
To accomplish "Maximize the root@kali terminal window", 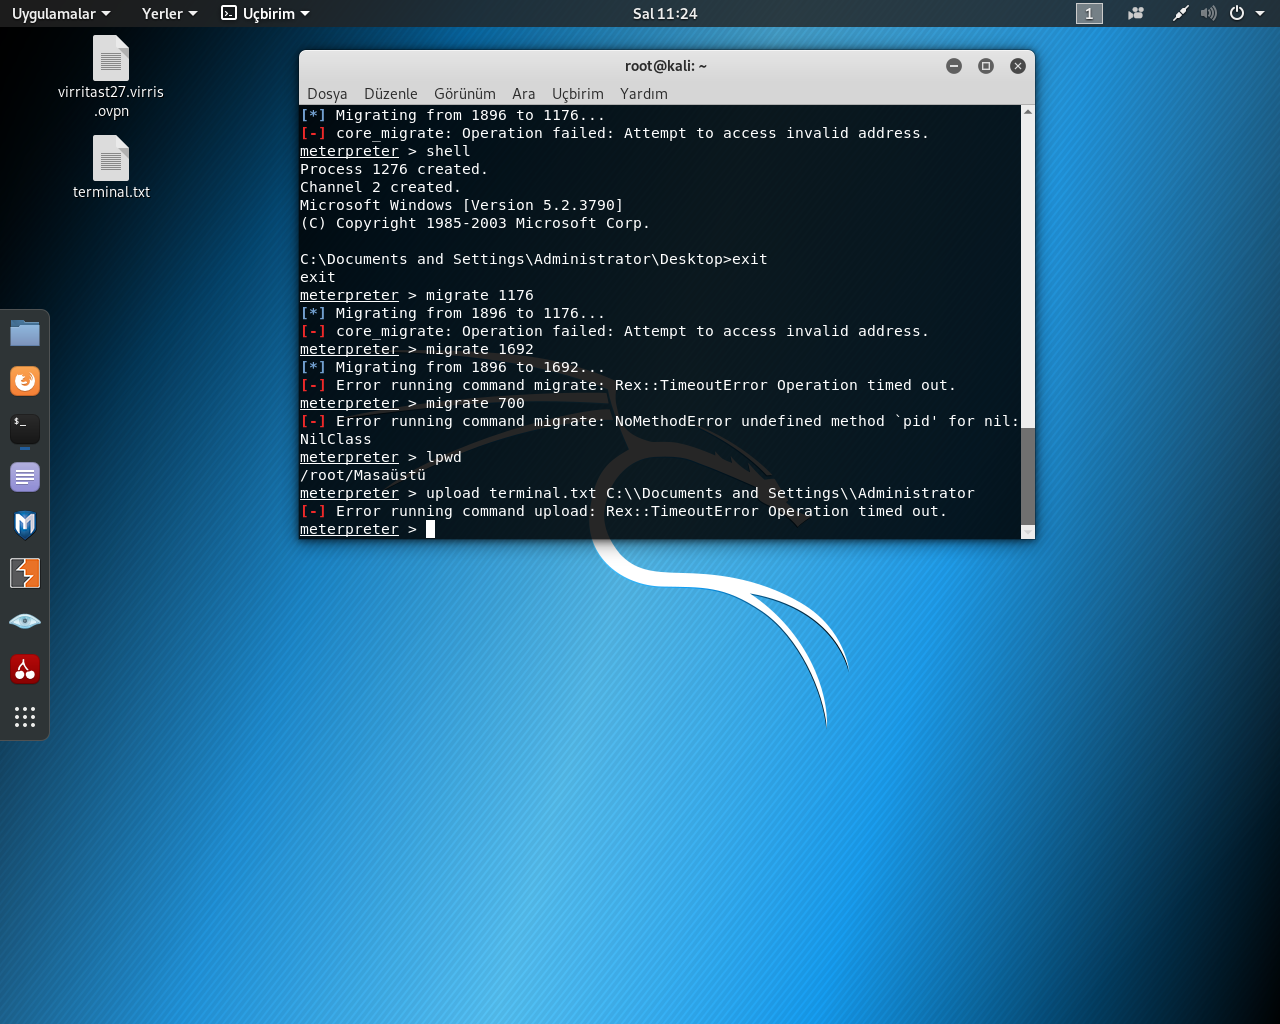I will (x=986, y=66).
